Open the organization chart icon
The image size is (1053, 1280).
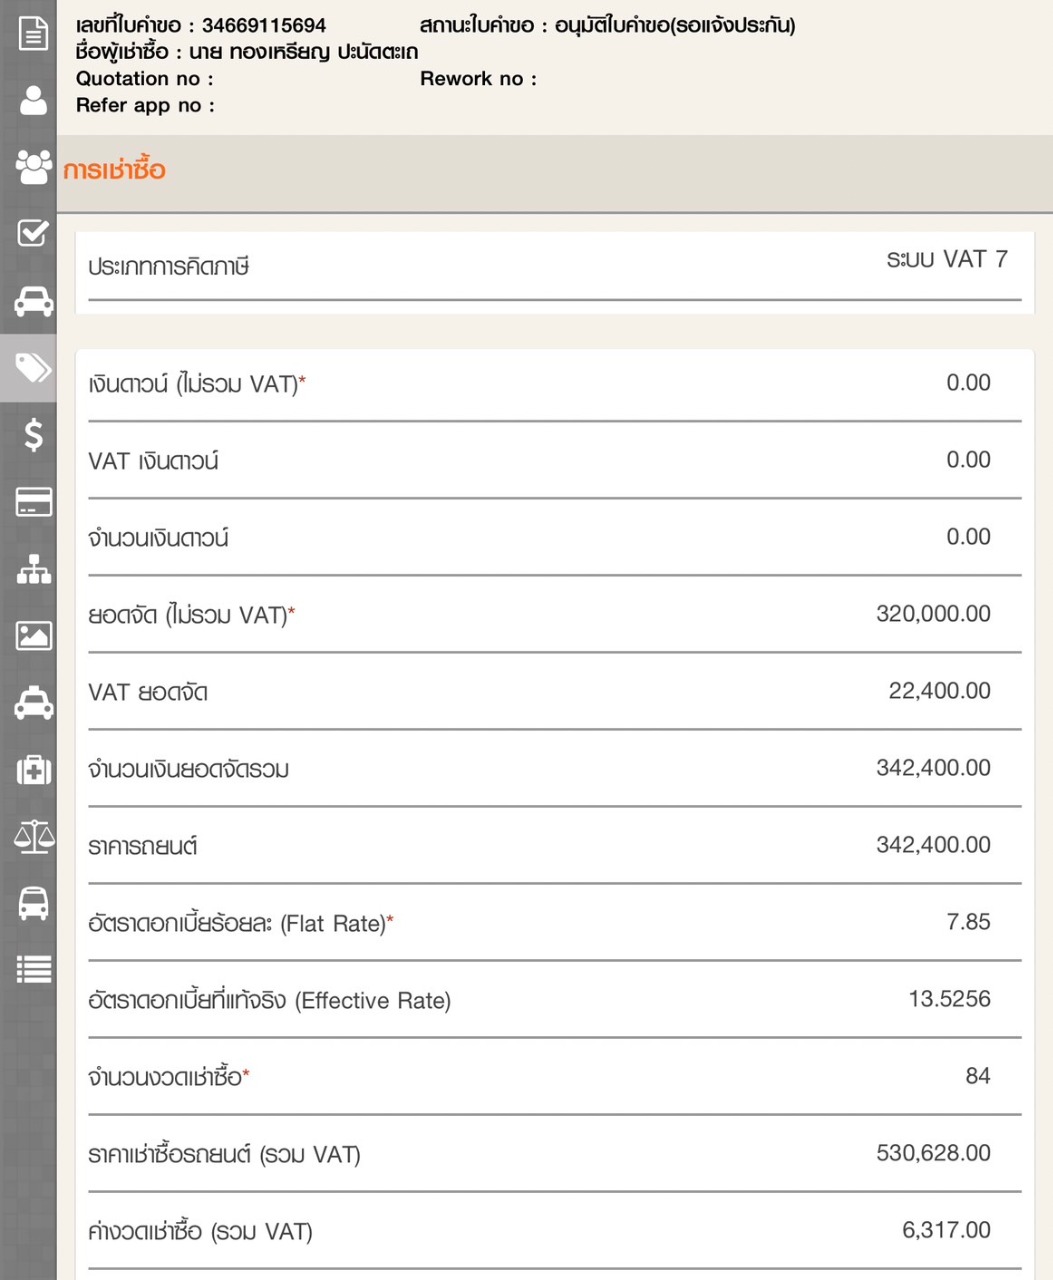pos(33,569)
